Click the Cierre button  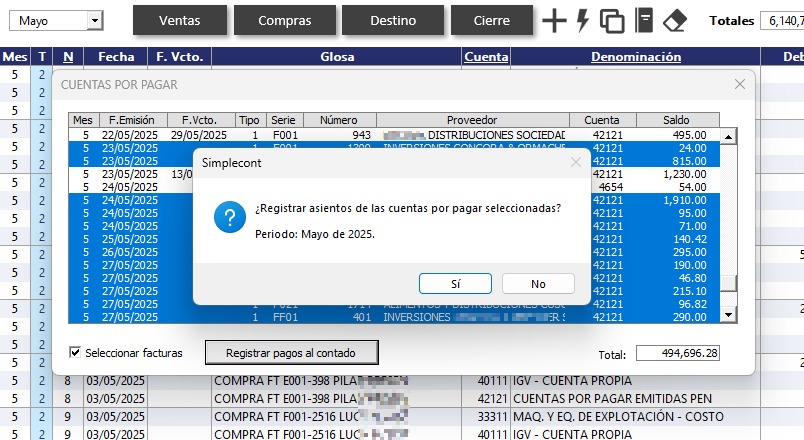(x=492, y=21)
